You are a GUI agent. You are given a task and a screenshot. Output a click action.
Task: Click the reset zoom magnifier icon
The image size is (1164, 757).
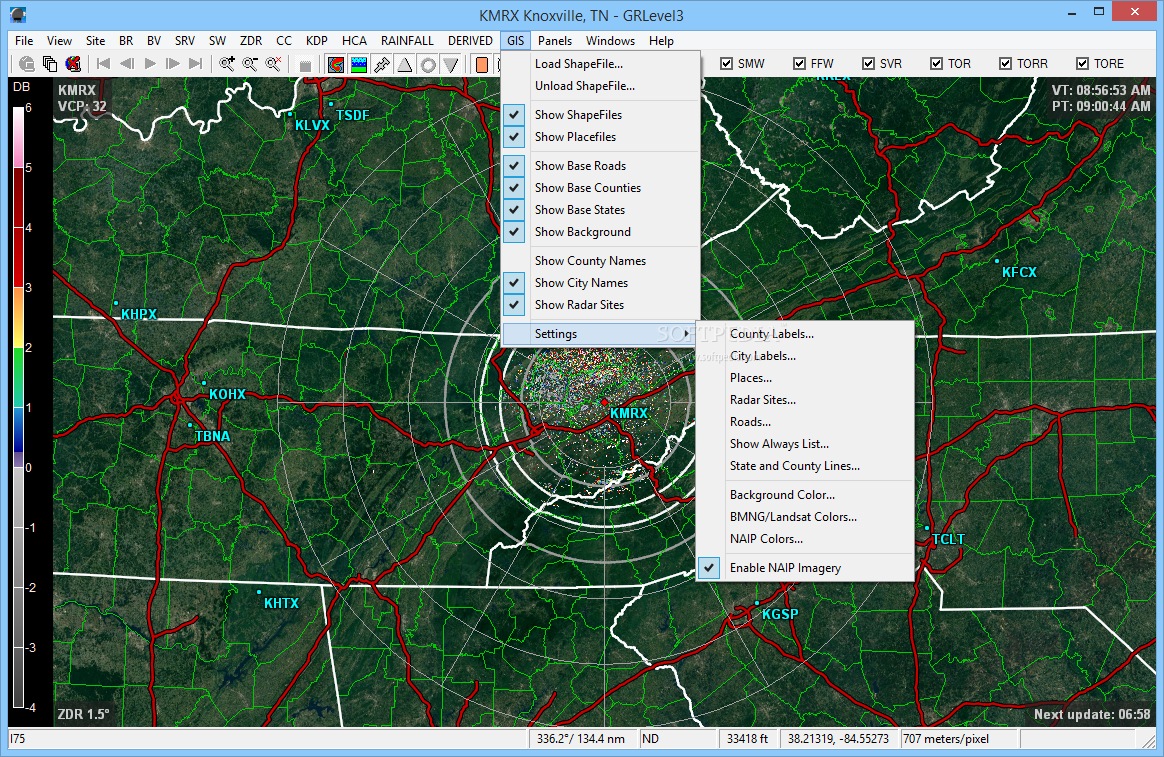pos(273,64)
